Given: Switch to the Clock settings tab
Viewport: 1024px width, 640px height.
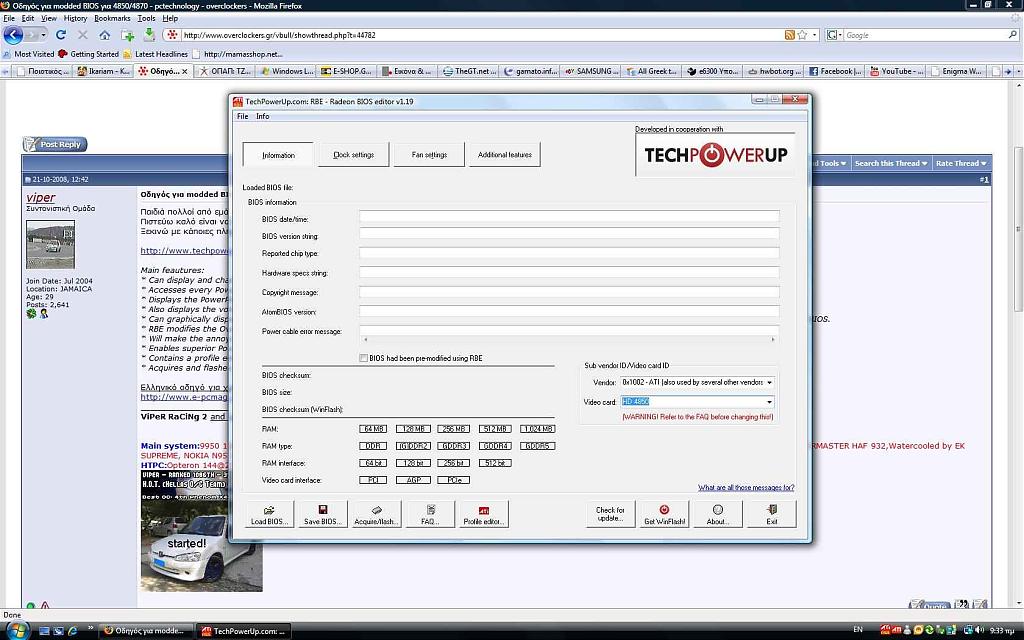Looking at the screenshot, I should 353,155.
